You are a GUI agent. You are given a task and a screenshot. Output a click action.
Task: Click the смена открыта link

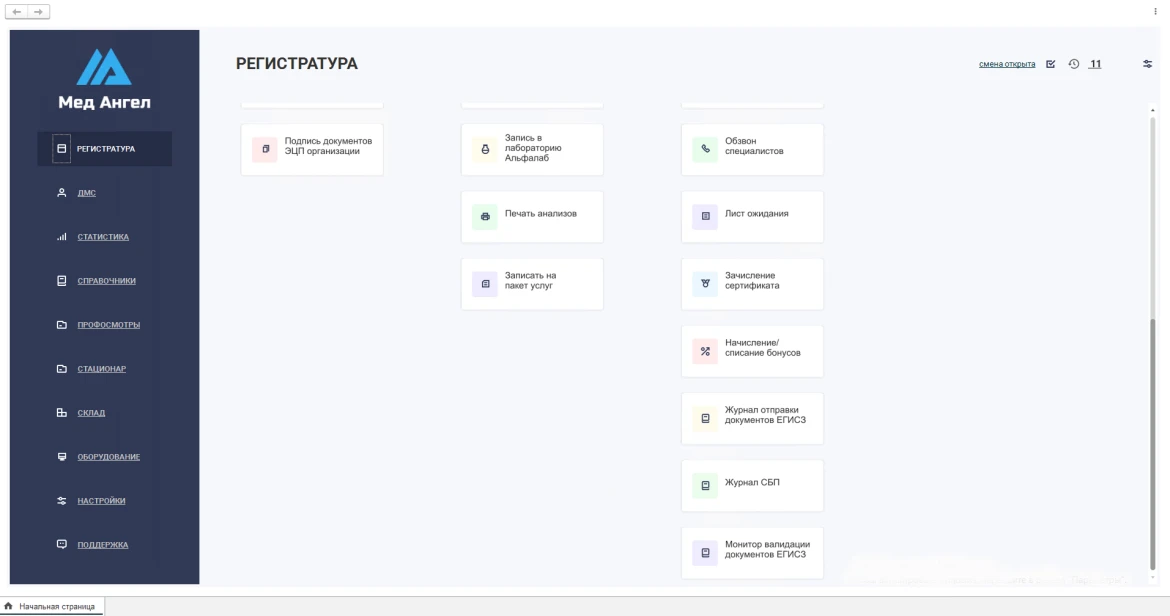(x=1007, y=64)
